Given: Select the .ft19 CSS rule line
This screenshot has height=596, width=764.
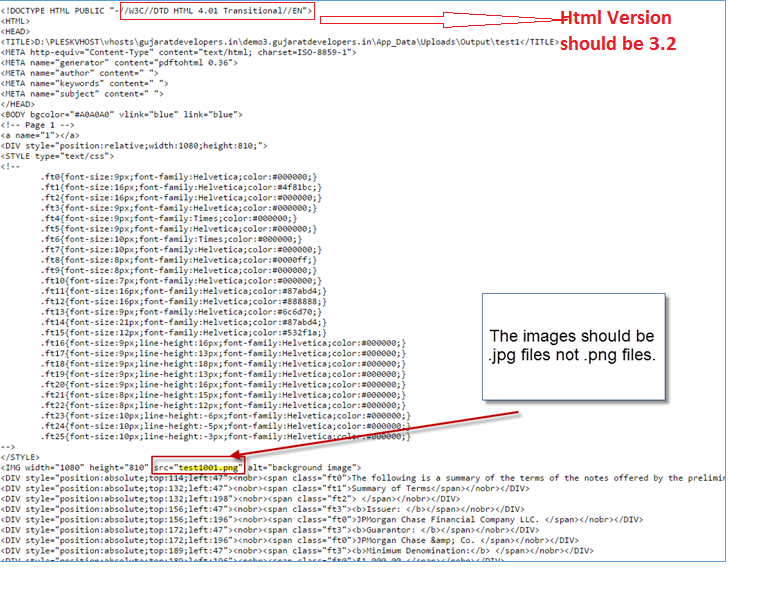Looking at the screenshot, I should click(223, 374).
